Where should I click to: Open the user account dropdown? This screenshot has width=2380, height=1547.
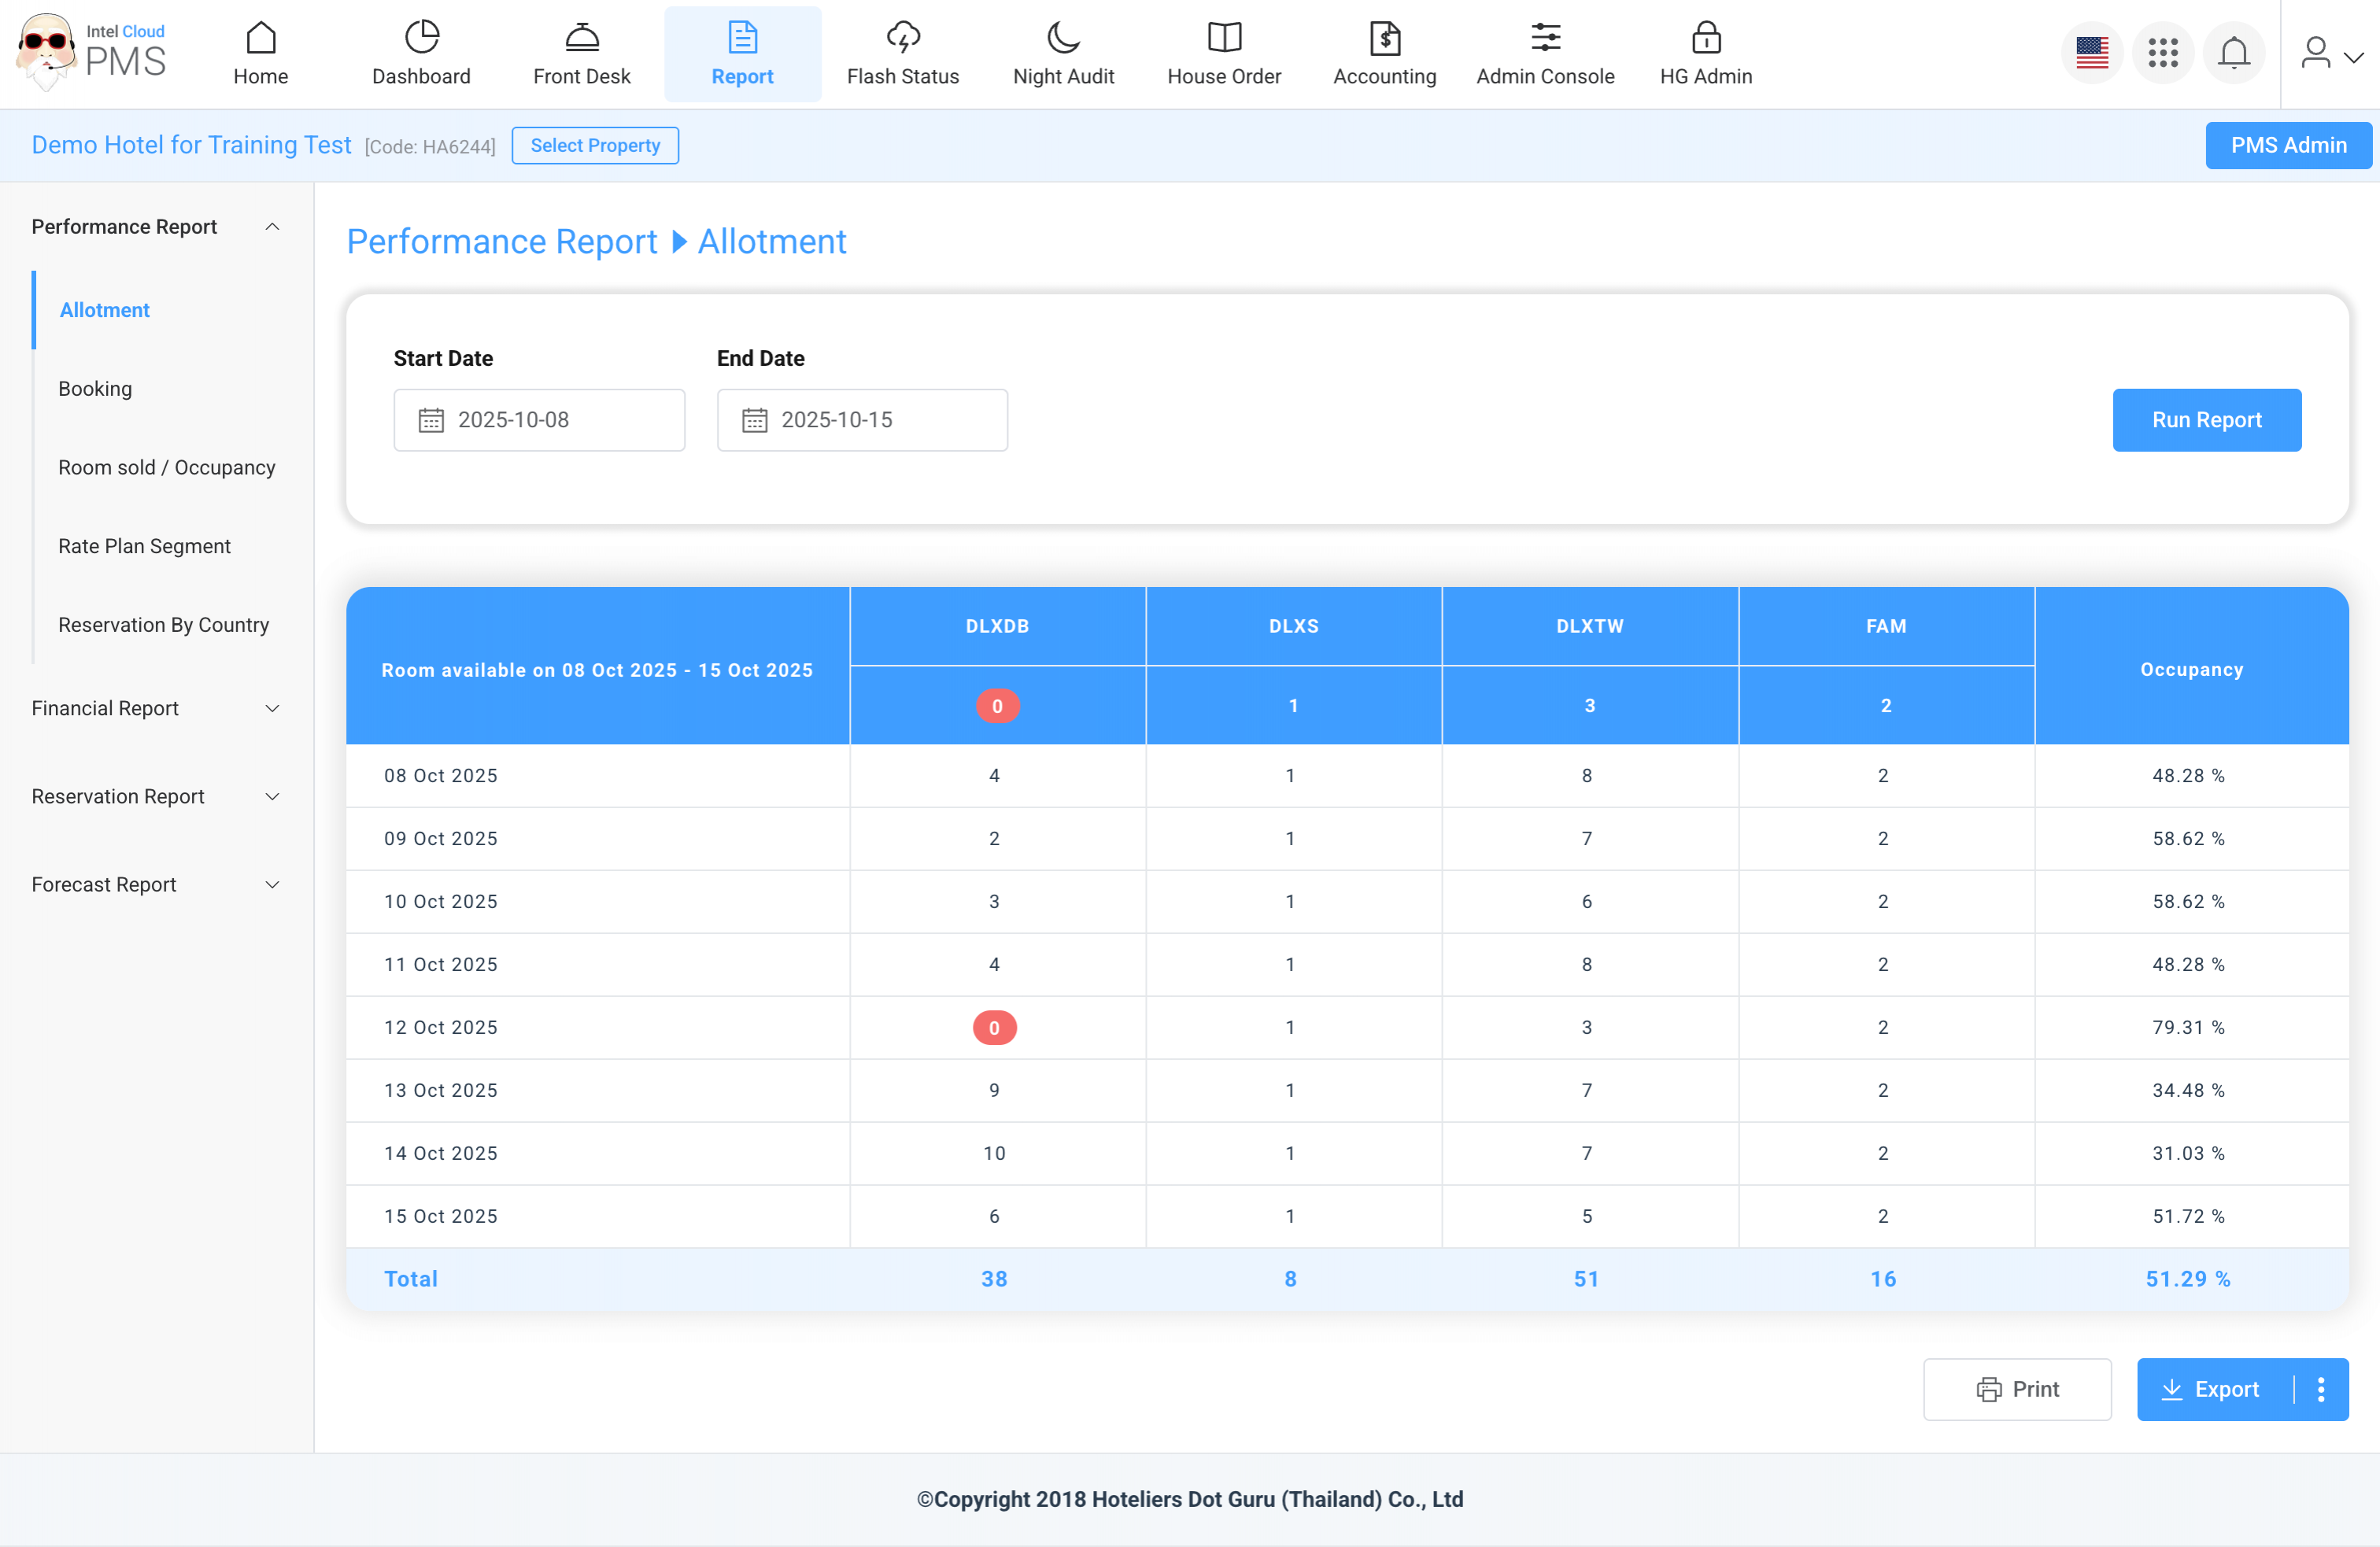(2330, 54)
